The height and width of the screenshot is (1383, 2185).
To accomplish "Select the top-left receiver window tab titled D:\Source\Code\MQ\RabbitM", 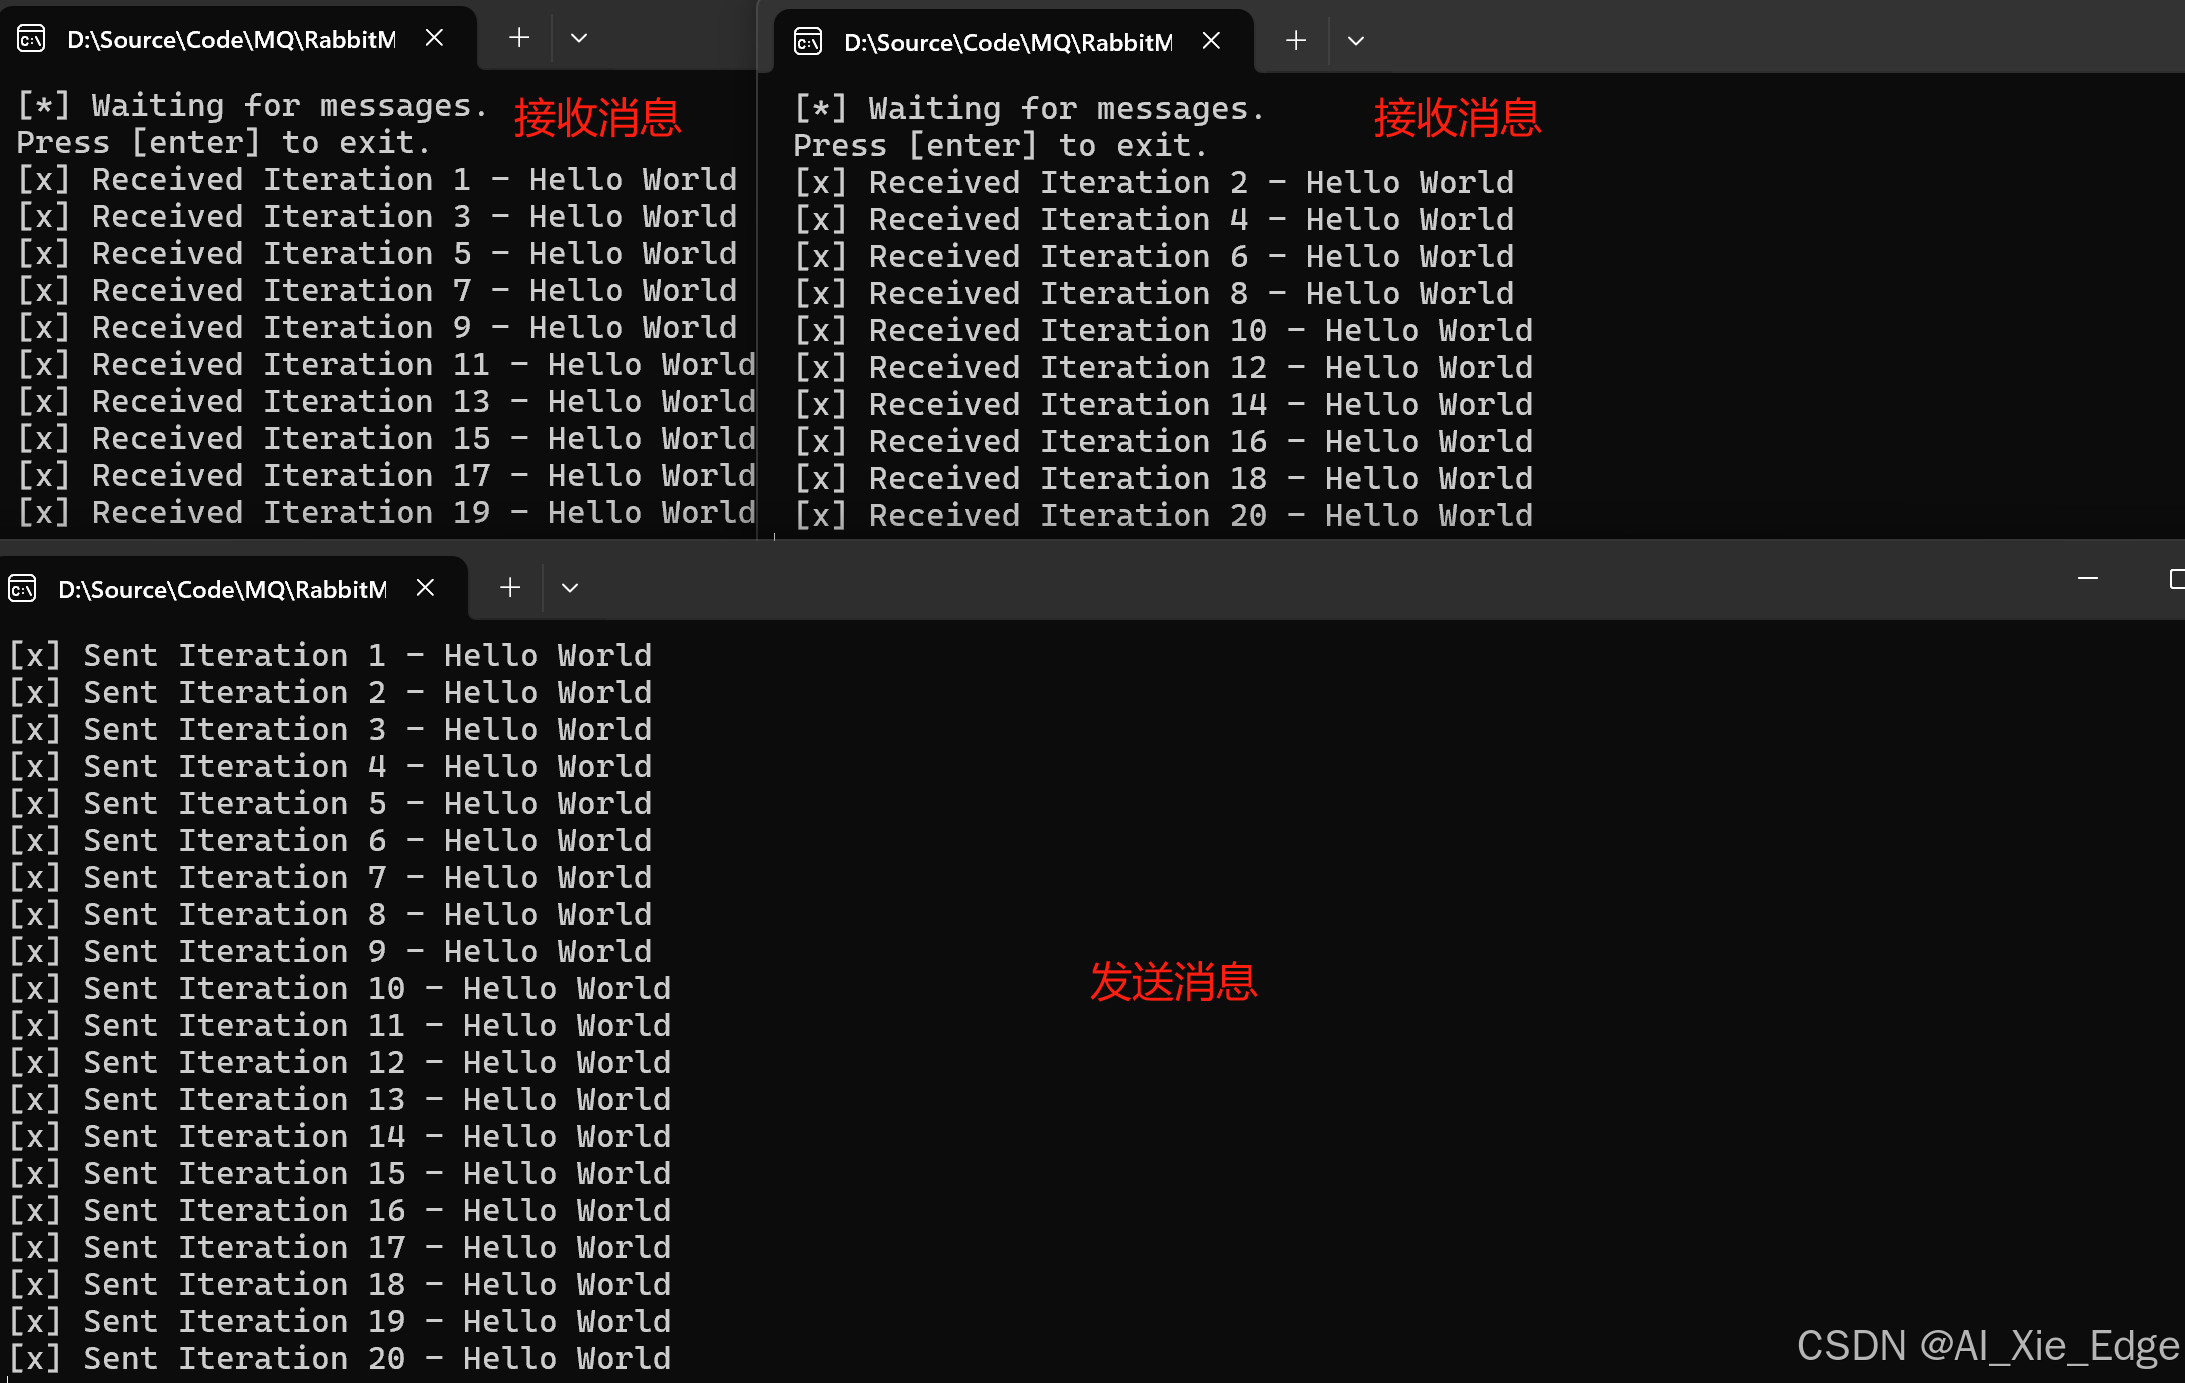I will click(238, 39).
